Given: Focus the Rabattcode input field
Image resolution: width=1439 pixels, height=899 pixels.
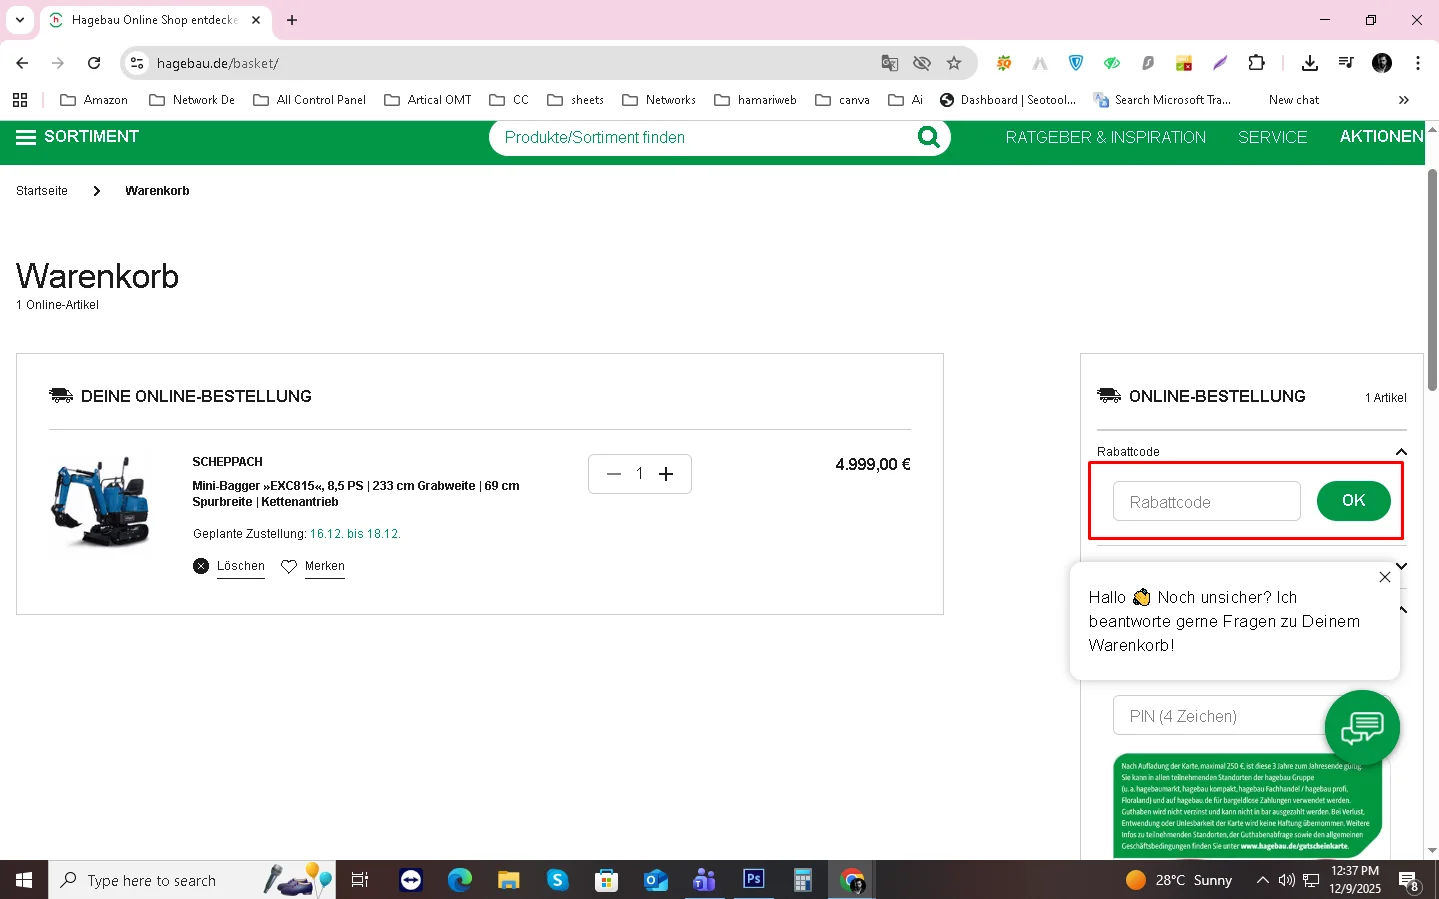Looking at the screenshot, I should click(1206, 501).
